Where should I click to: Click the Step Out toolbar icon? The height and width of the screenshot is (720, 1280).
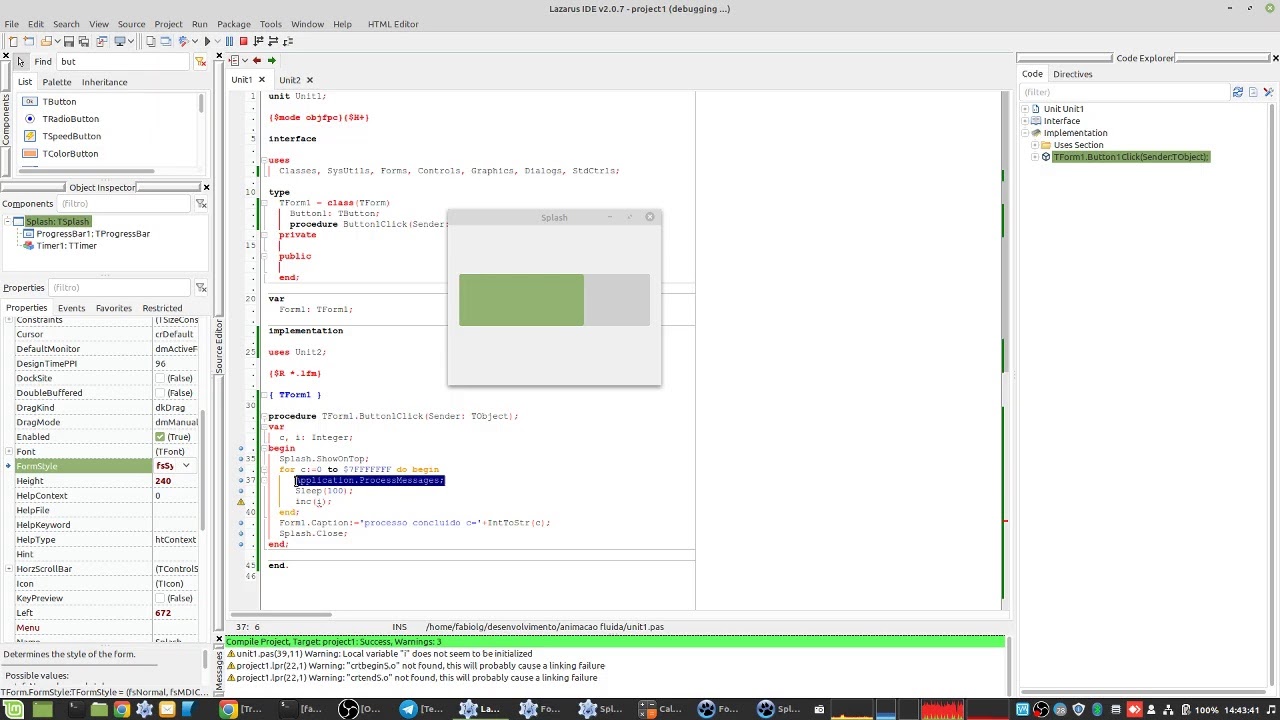coord(288,41)
